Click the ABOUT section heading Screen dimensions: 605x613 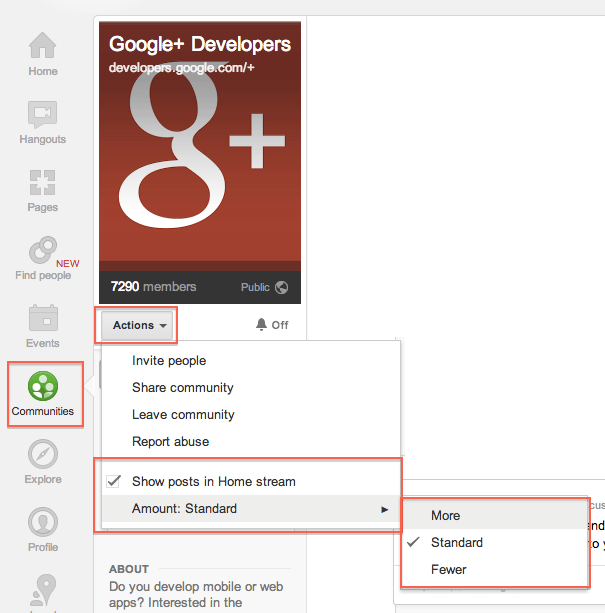coord(129,569)
